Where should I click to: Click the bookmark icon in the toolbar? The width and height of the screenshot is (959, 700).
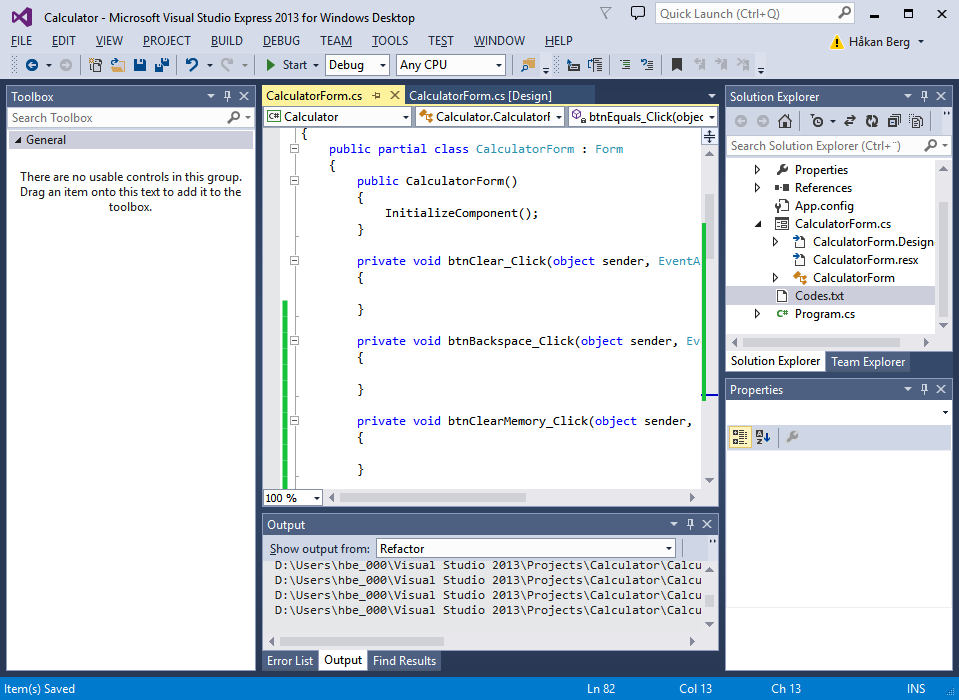(676, 65)
